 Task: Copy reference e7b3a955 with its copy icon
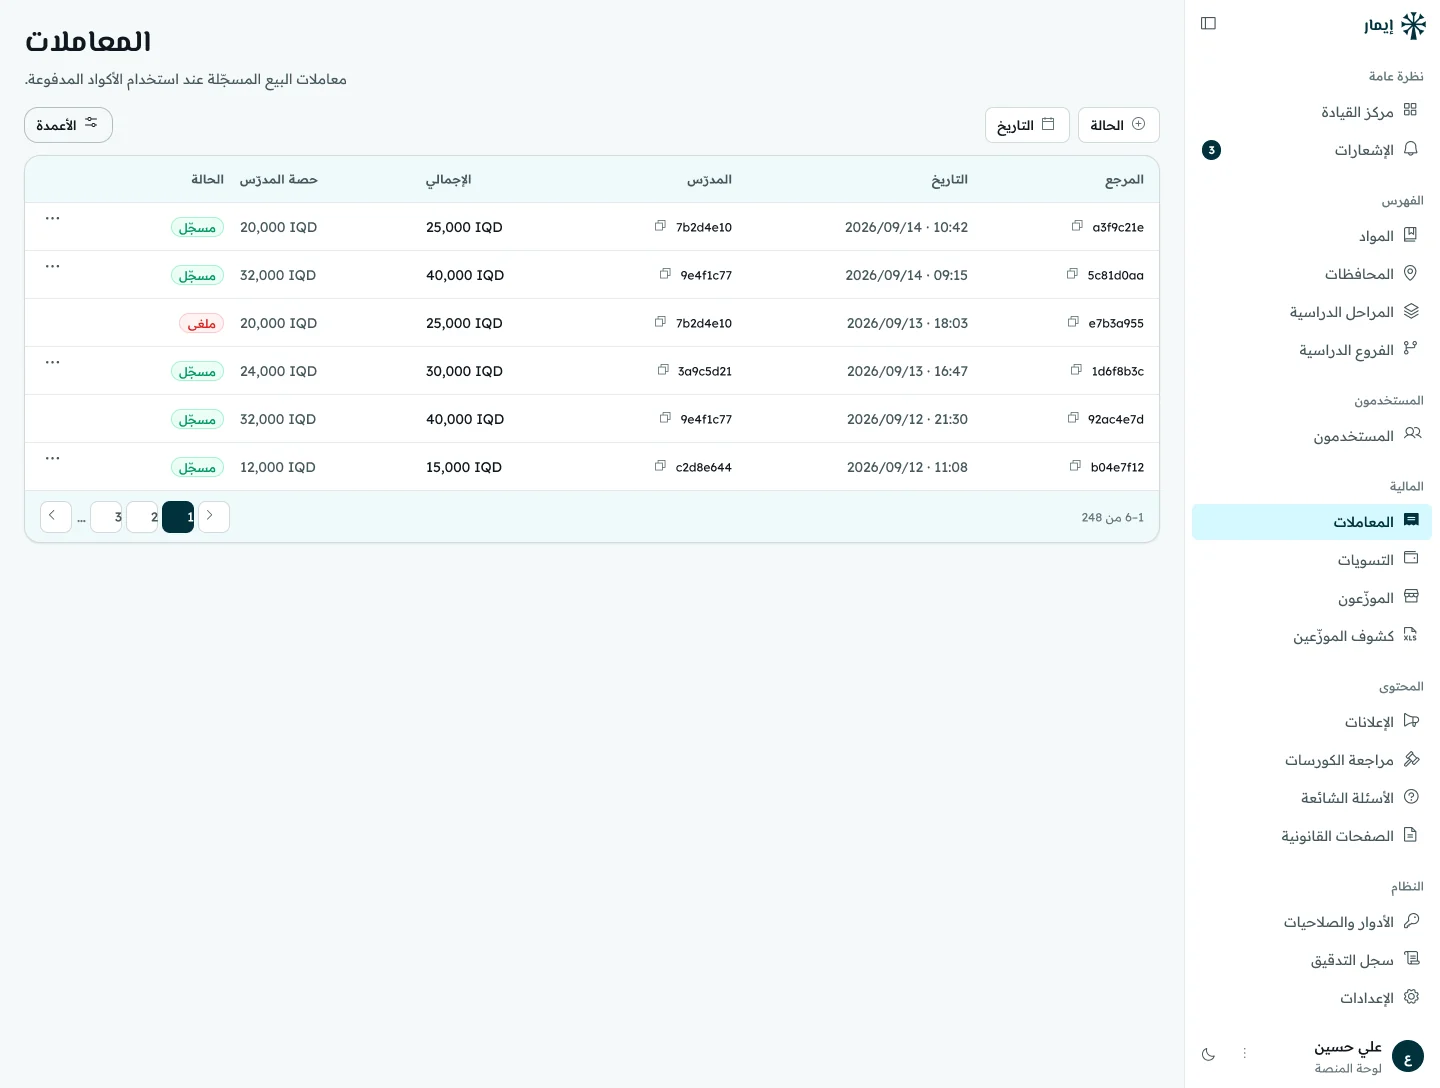1073,322
